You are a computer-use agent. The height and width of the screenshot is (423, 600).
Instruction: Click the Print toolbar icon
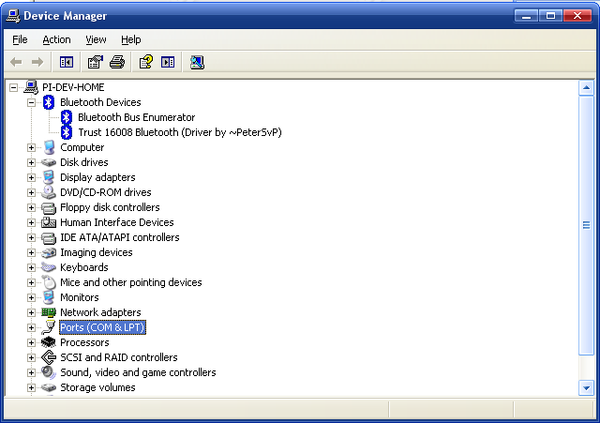[x=117, y=62]
